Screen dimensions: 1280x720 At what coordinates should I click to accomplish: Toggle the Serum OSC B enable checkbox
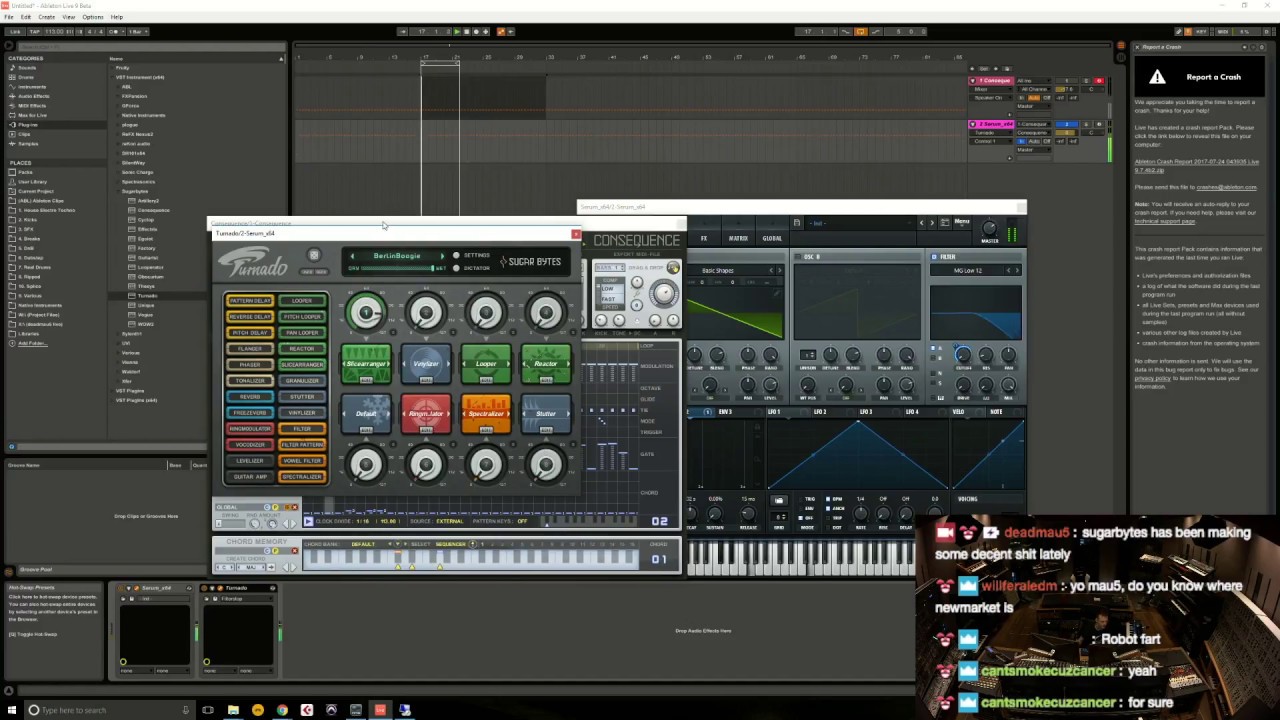(x=797, y=257)
